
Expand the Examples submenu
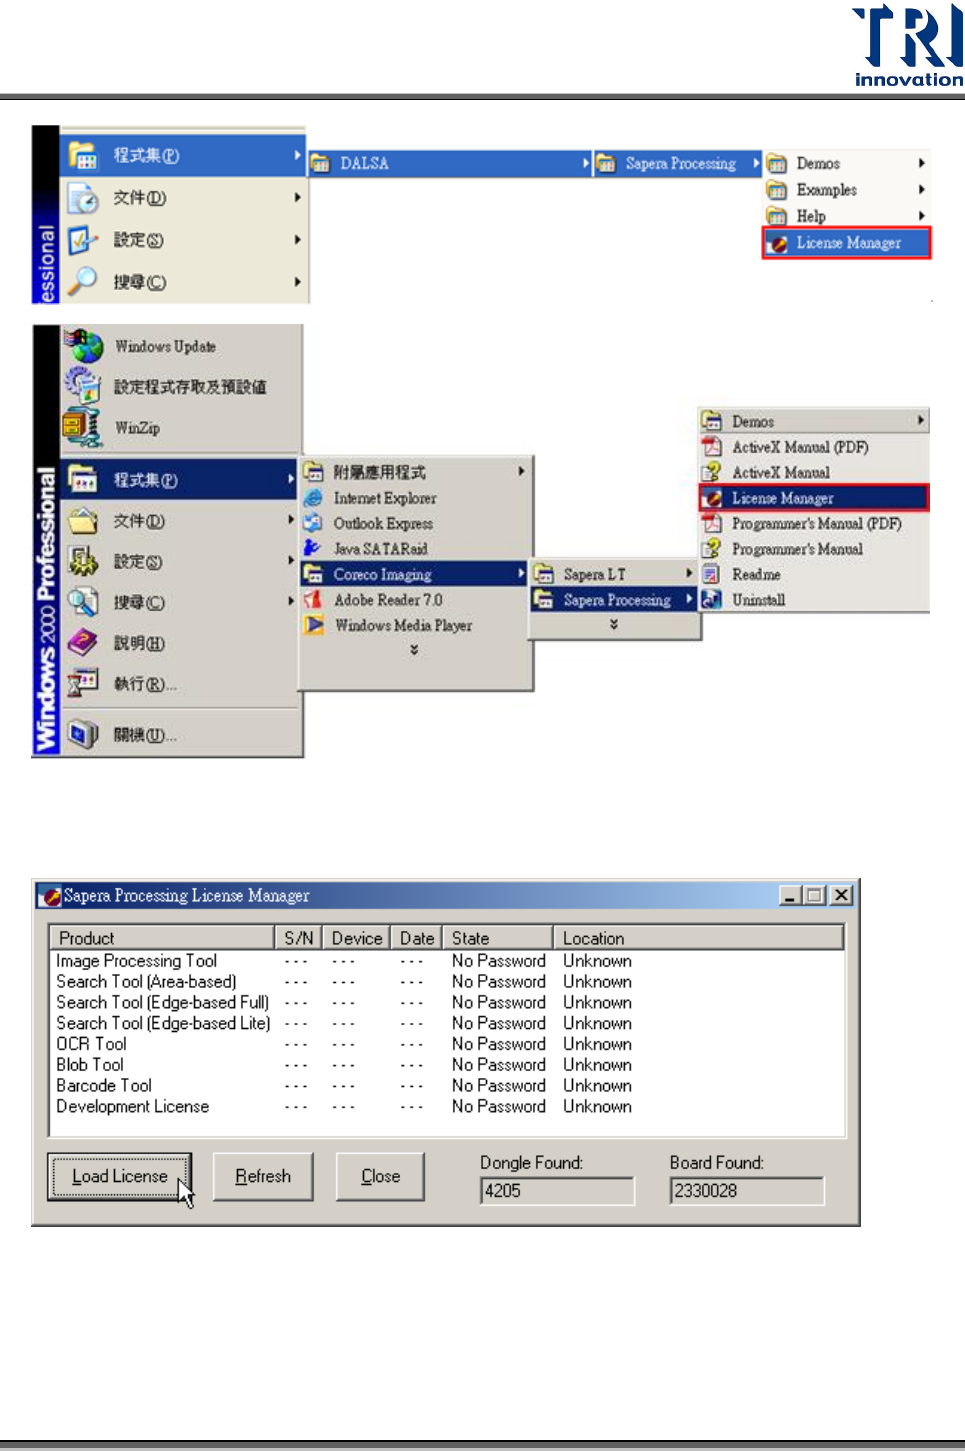[x=846, y=190]
